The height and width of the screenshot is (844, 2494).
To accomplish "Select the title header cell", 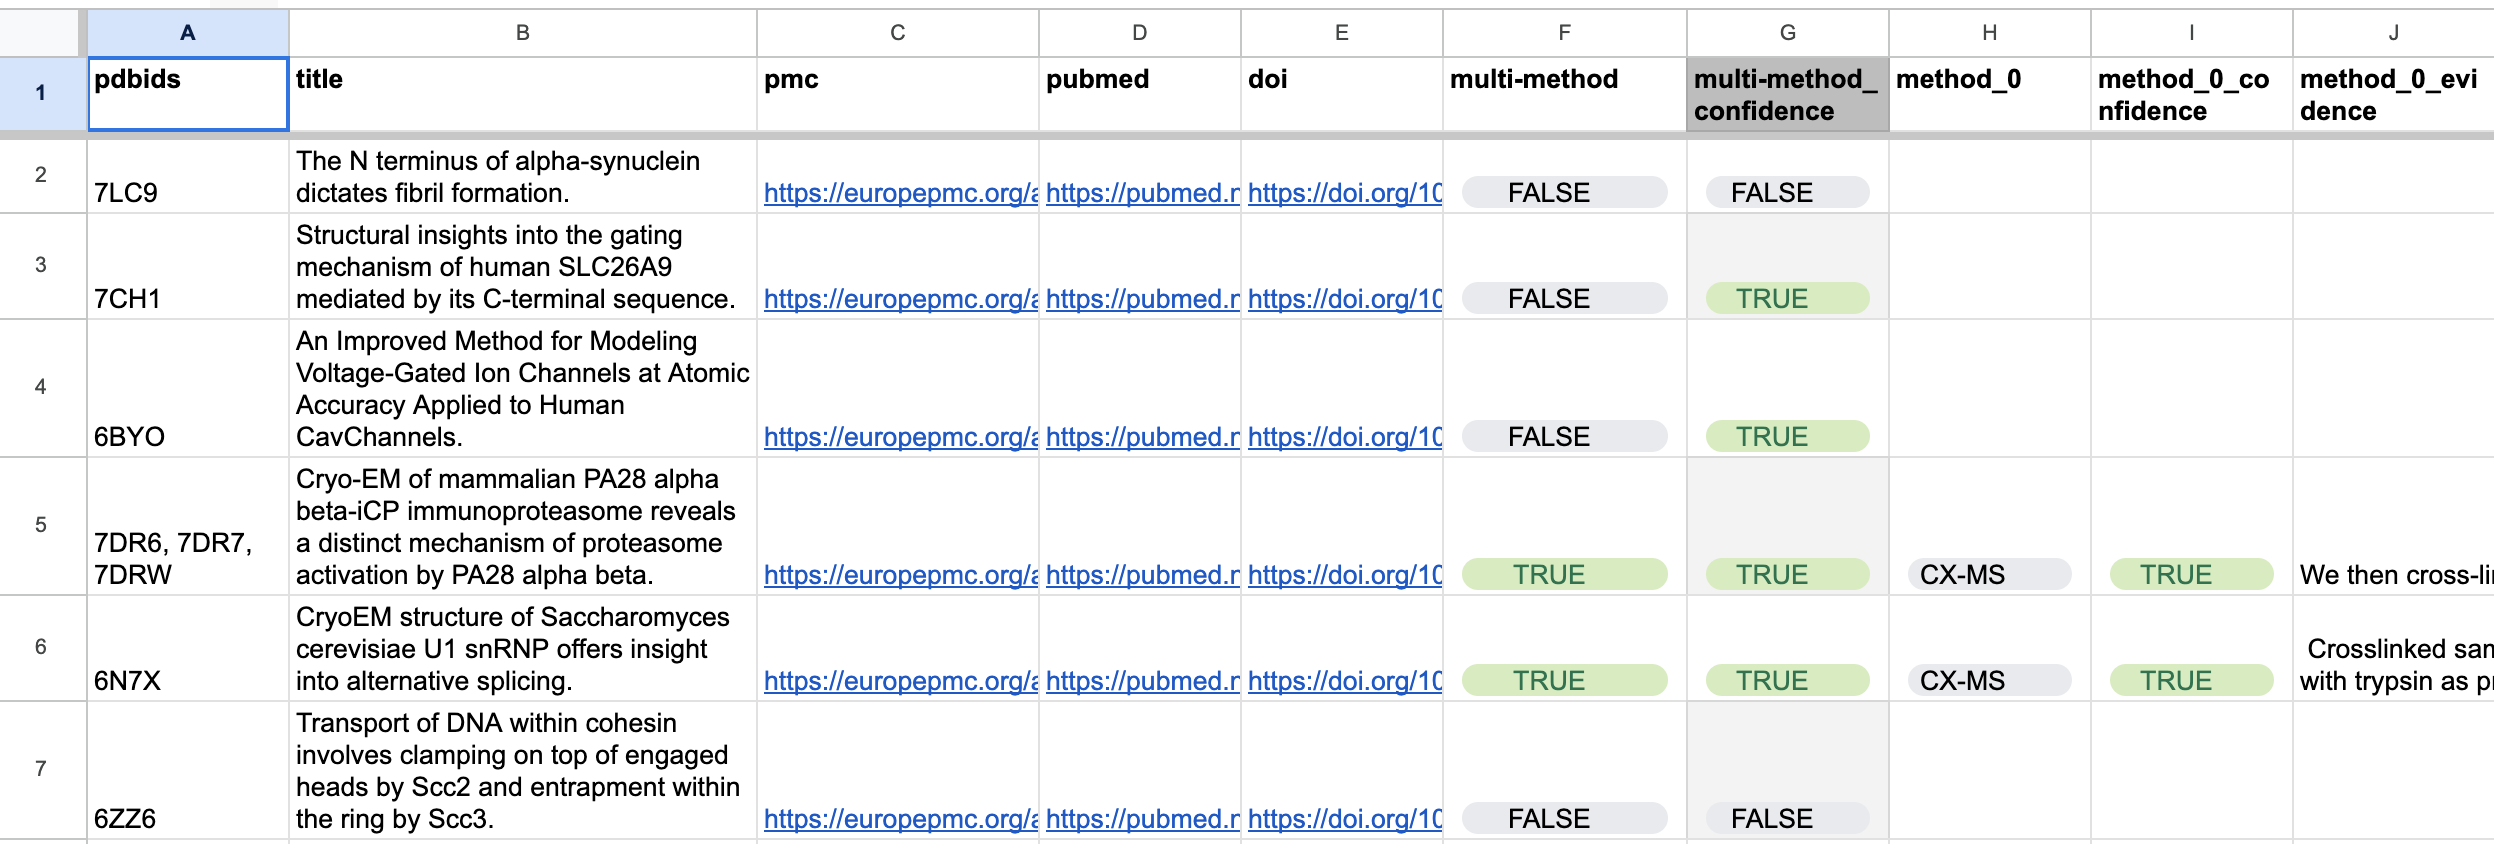I will click(x=523, y=94).
